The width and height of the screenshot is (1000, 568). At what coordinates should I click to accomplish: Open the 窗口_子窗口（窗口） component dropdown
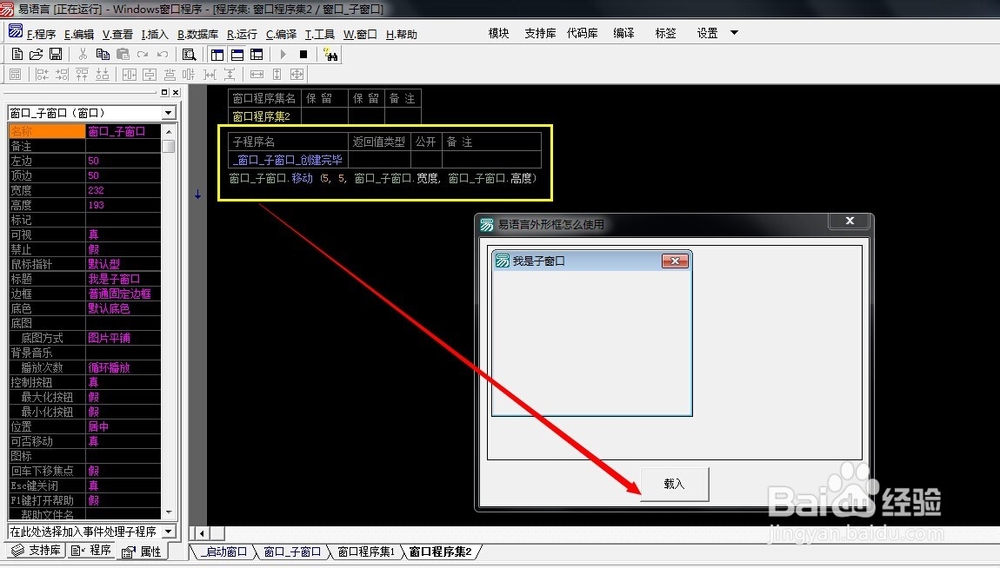pos(168,113)
